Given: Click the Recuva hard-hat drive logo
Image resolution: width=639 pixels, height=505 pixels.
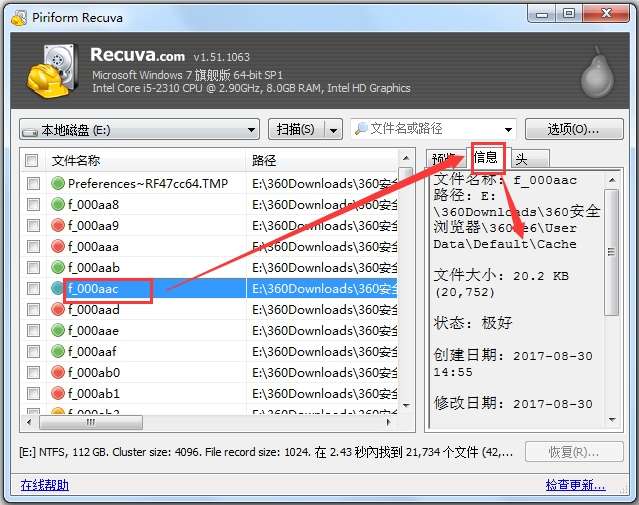Looking at the screenshot, I should [x=52, y=71].
